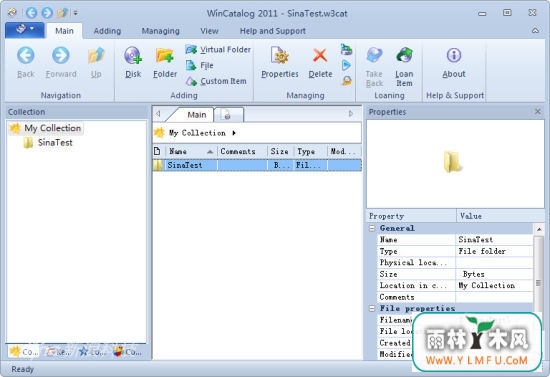Loan the selected item
Viewport: 550px width, 377px height.
(x=404, y=67)
